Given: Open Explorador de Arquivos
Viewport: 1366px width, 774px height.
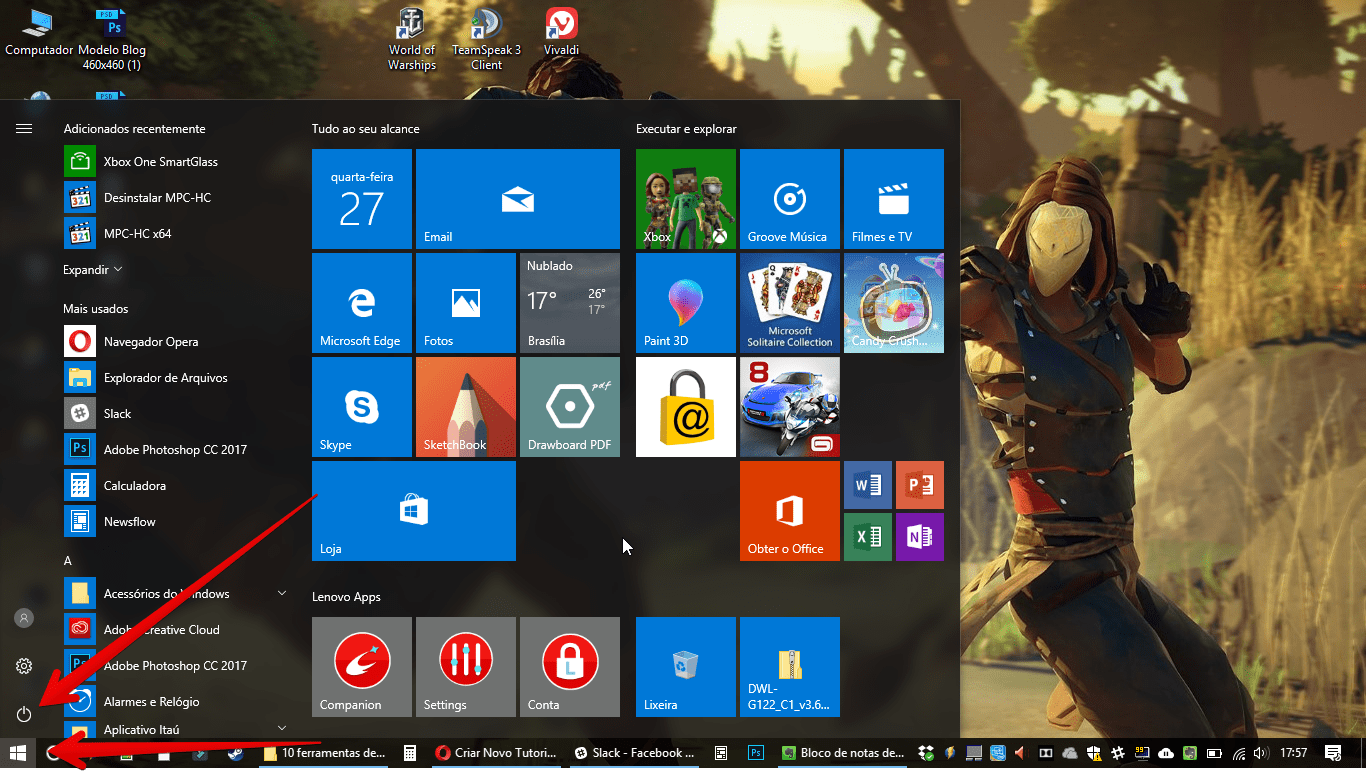Looking at the screenshot, I should [x=170, y=377].
